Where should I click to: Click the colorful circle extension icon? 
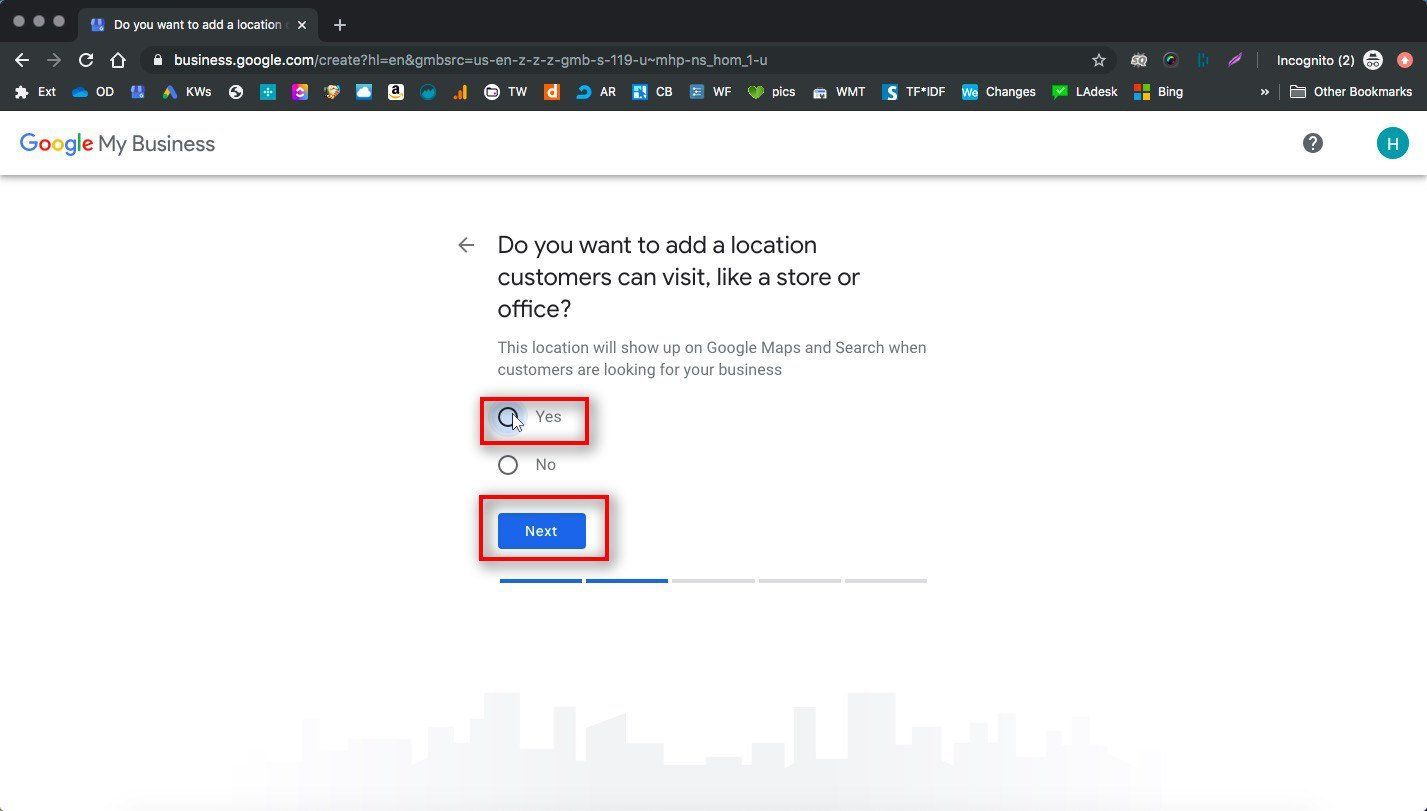1171,60
